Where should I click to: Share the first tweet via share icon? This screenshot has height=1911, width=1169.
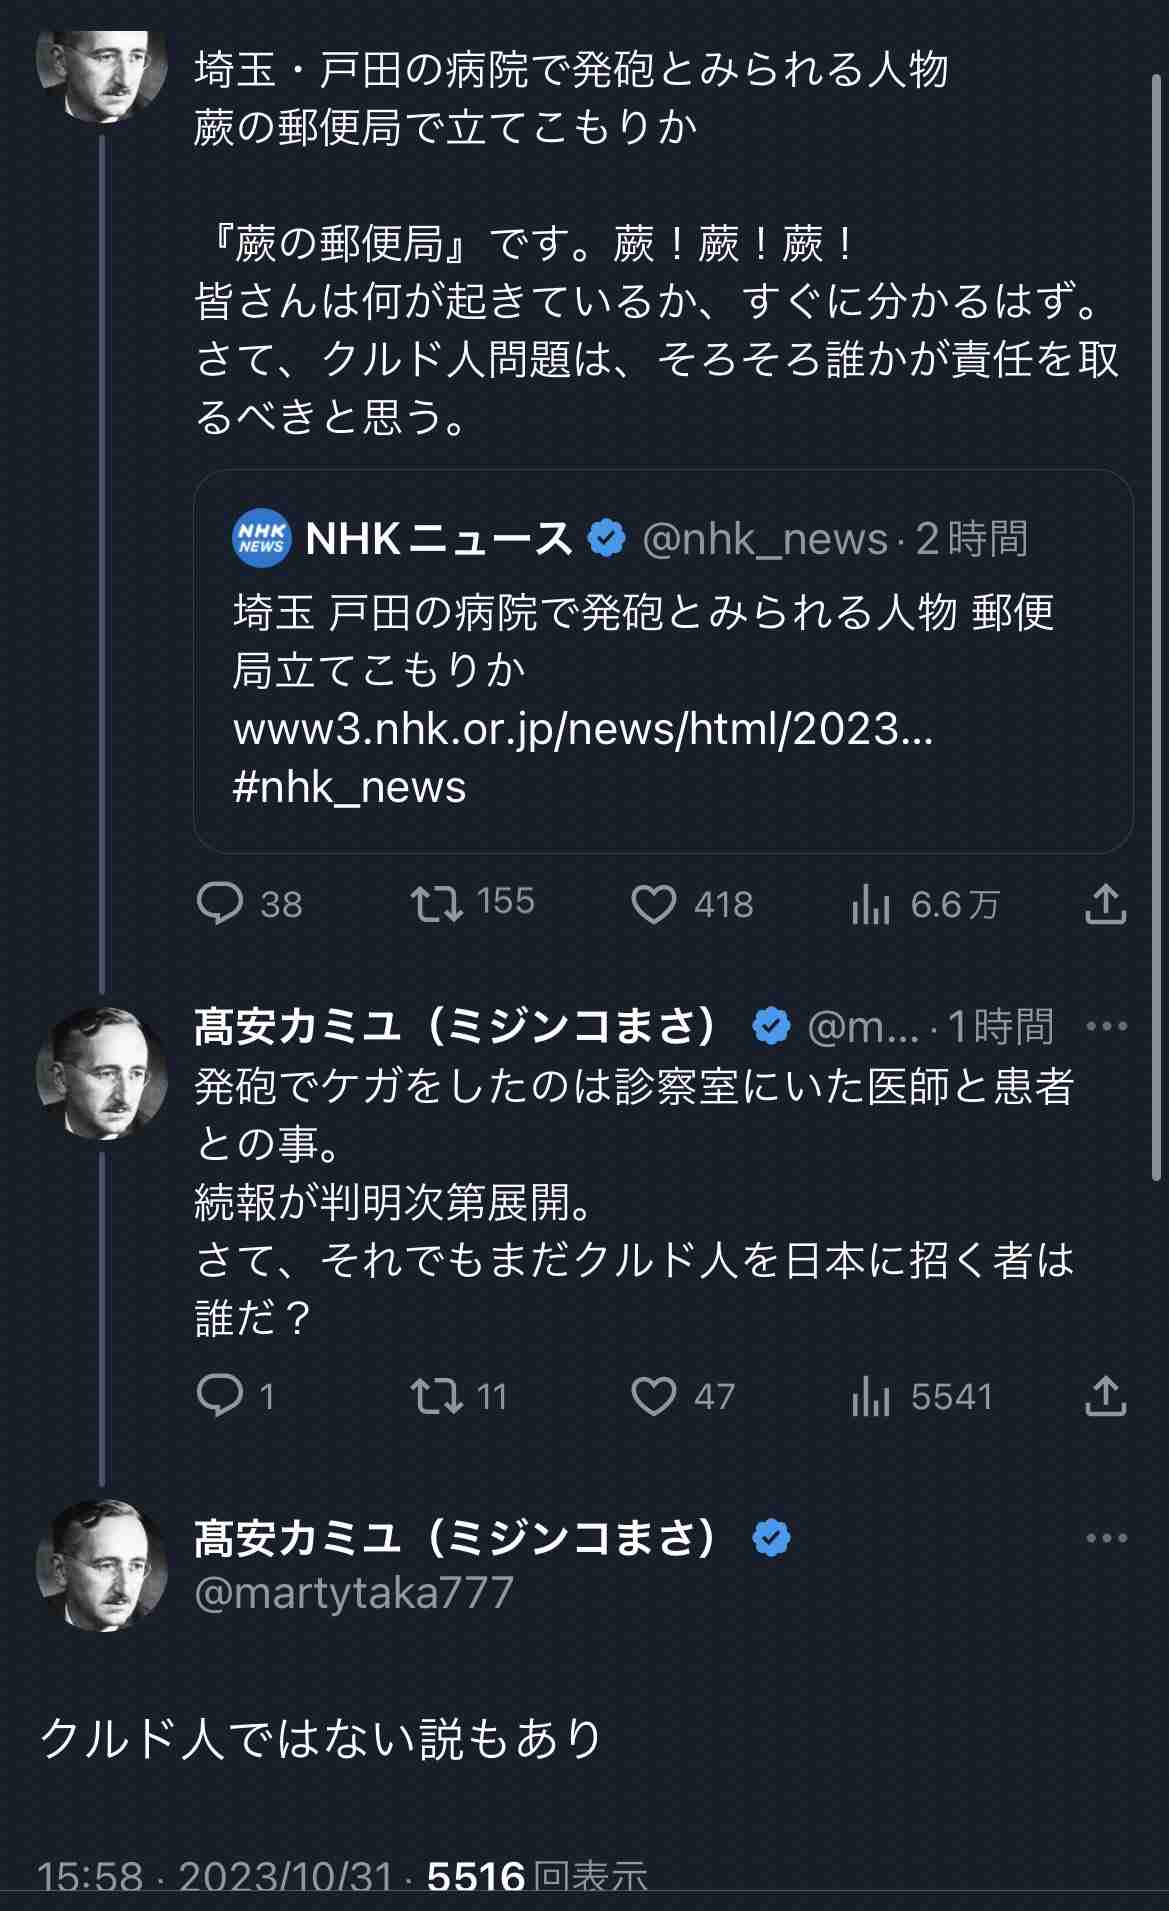pyautogui.click(x=1106, y=904)
